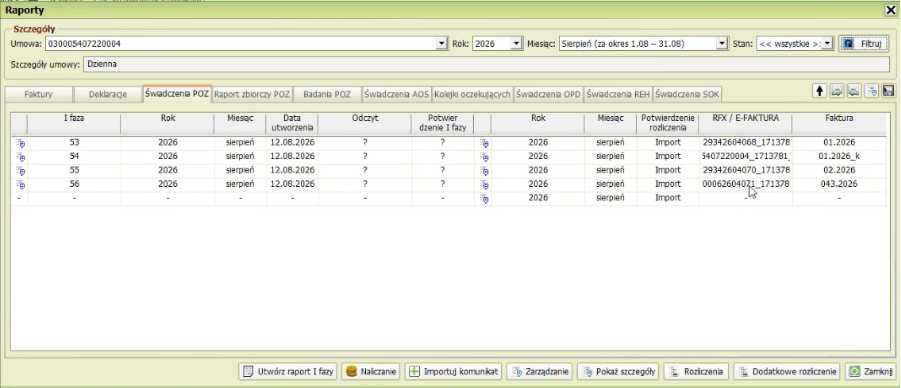901x388 pixels.
Task: Click the Pokaż szczegóły button
Action: [x=618, y=372]
